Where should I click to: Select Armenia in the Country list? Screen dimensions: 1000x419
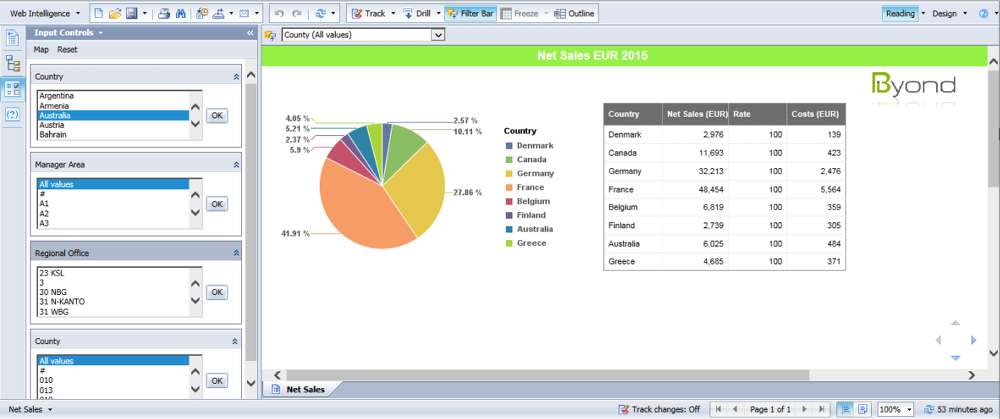point(54,105)
